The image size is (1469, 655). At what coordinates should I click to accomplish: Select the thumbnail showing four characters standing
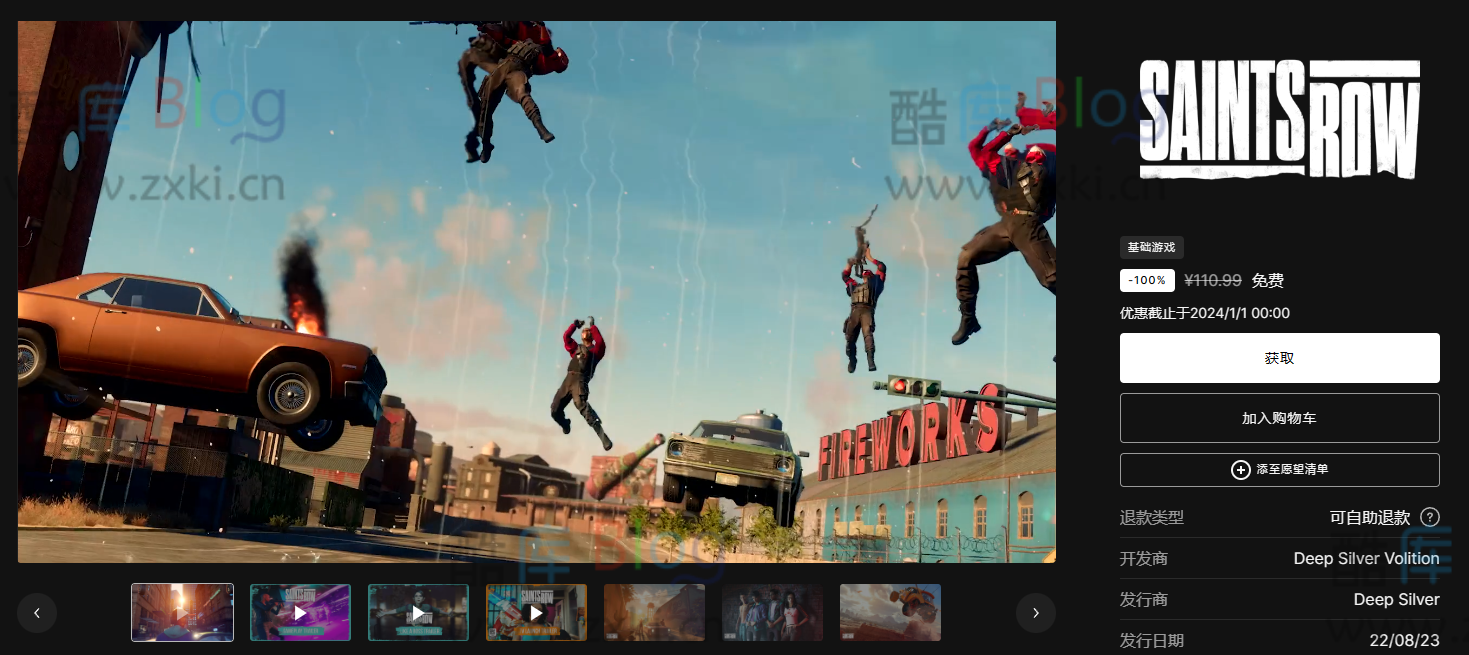772,613
